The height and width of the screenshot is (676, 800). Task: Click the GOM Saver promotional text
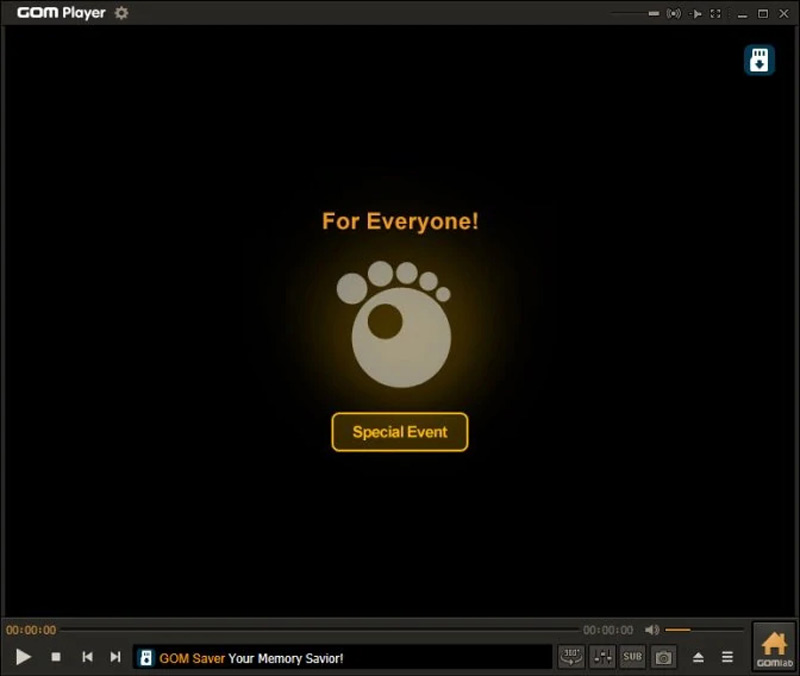(x=192, y=658)
